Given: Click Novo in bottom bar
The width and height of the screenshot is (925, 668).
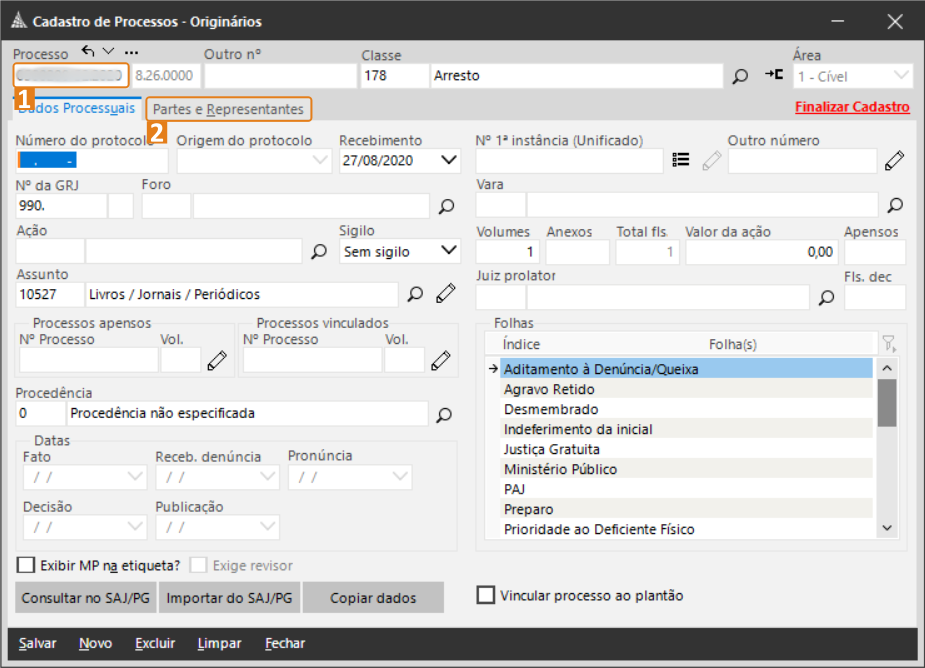Looking at the screenshot, I should point(96,643).
